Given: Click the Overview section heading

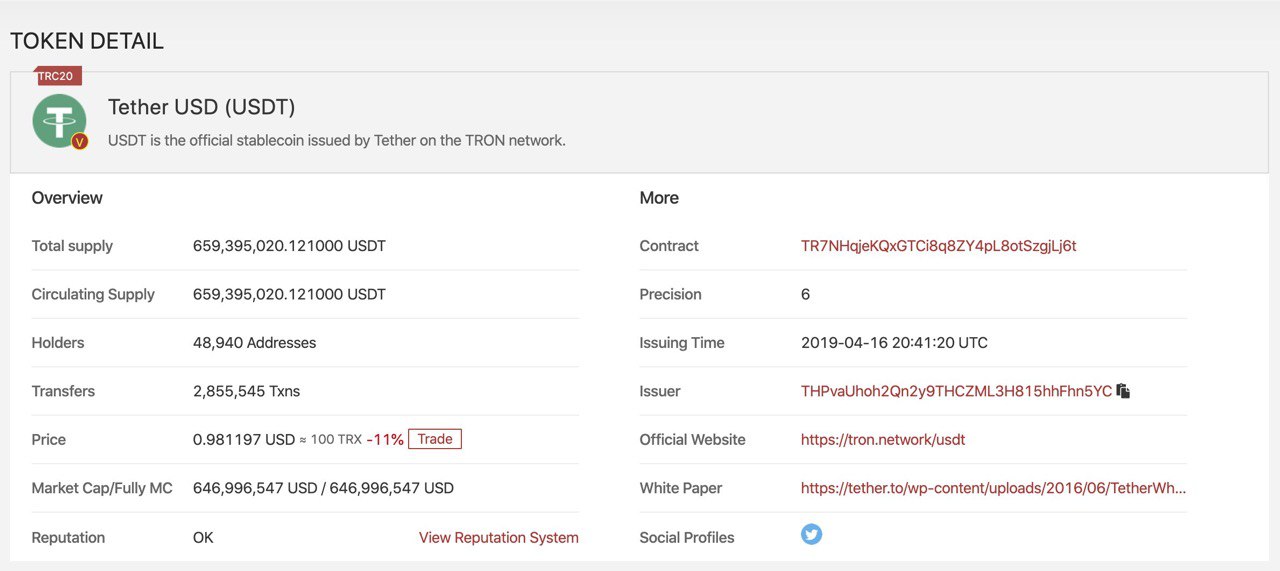Looking at the screenshot, I should 67,198.
